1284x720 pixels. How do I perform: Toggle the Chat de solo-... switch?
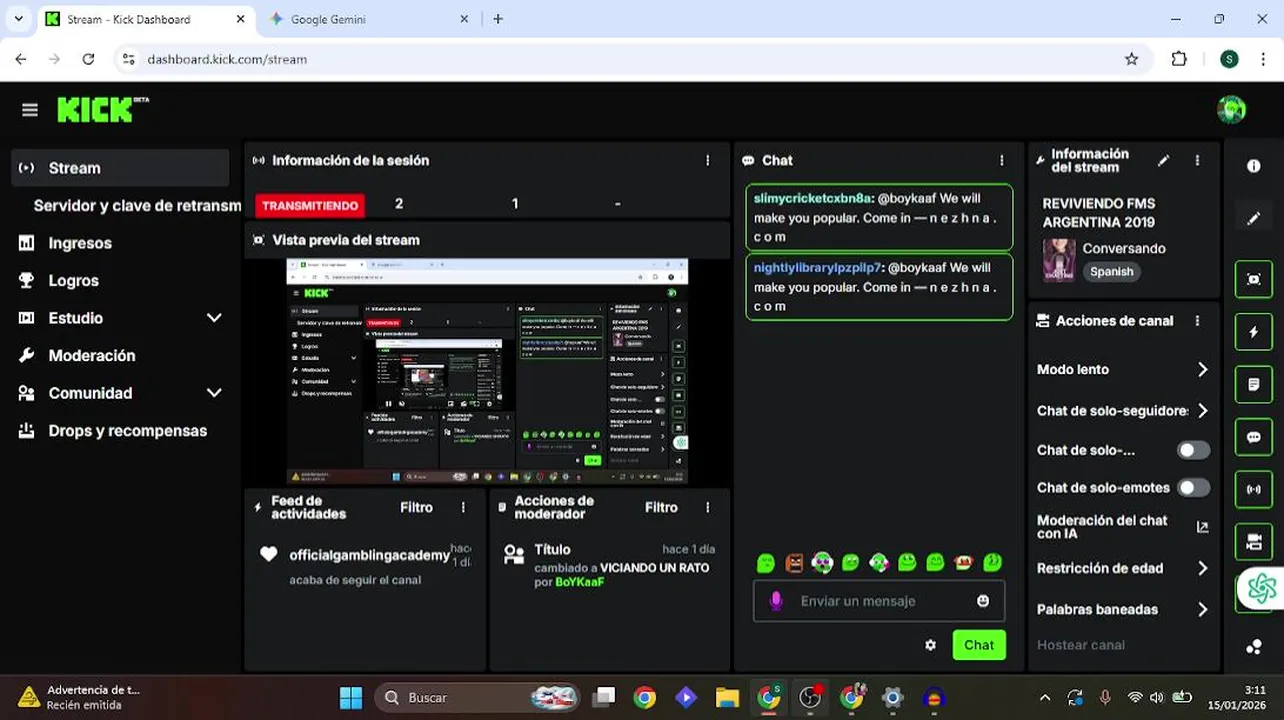point(1193,450)
